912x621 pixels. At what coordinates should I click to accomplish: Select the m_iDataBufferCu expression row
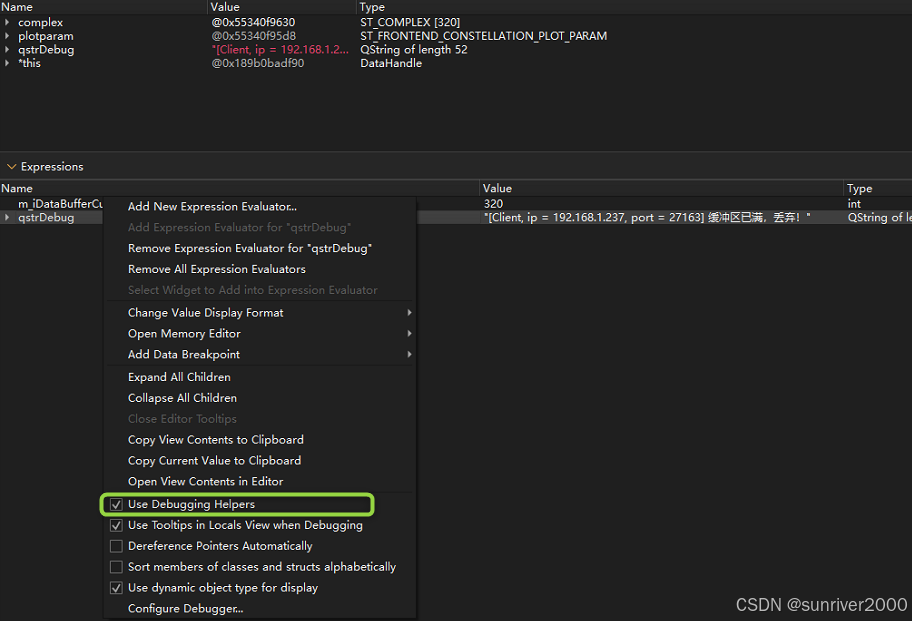coord(60,204)
